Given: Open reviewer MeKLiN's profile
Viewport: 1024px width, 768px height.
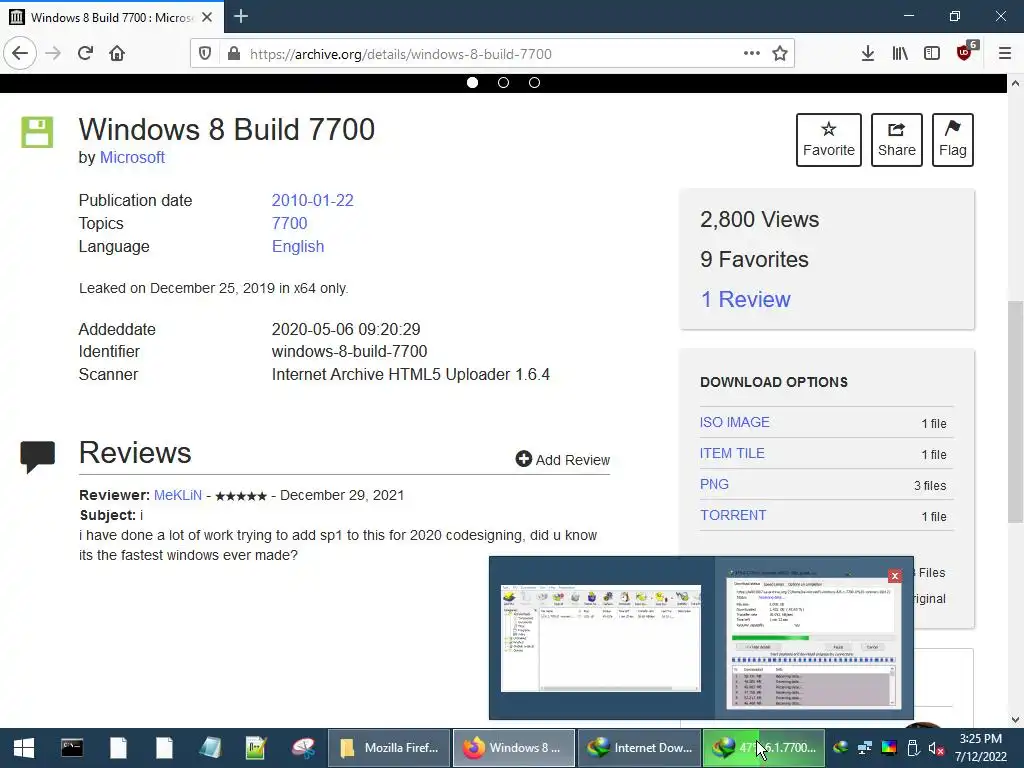Looking at the screenshot, I should [x=178, y=495].
